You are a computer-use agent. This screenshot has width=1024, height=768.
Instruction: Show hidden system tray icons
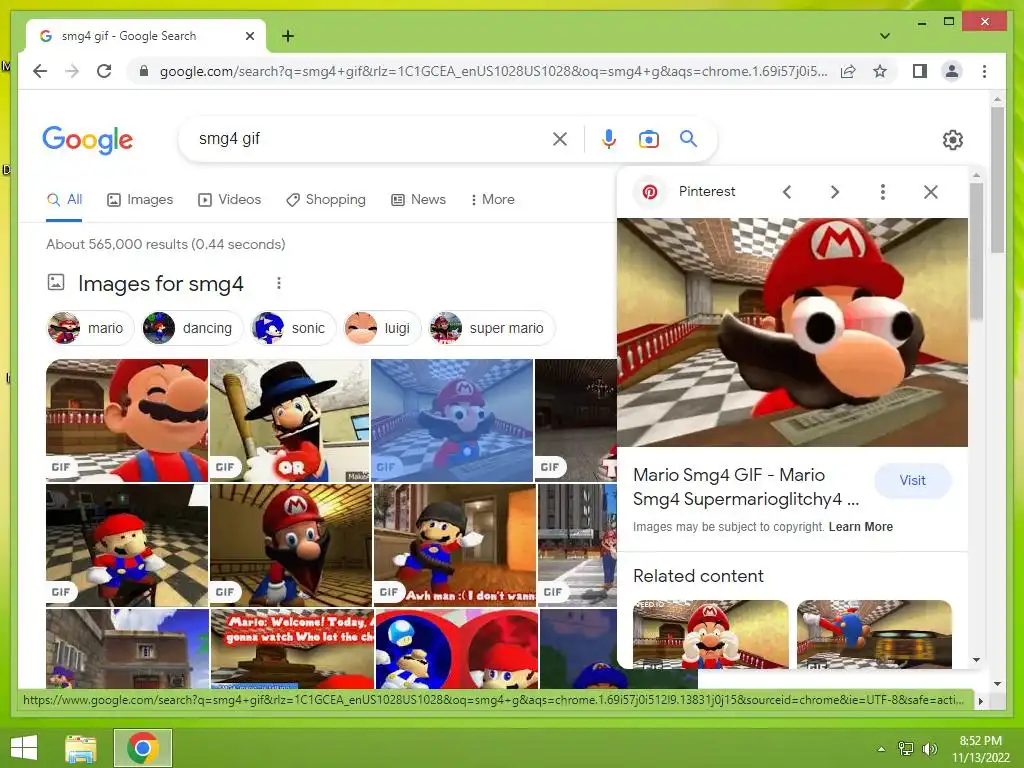click(881, 749)
